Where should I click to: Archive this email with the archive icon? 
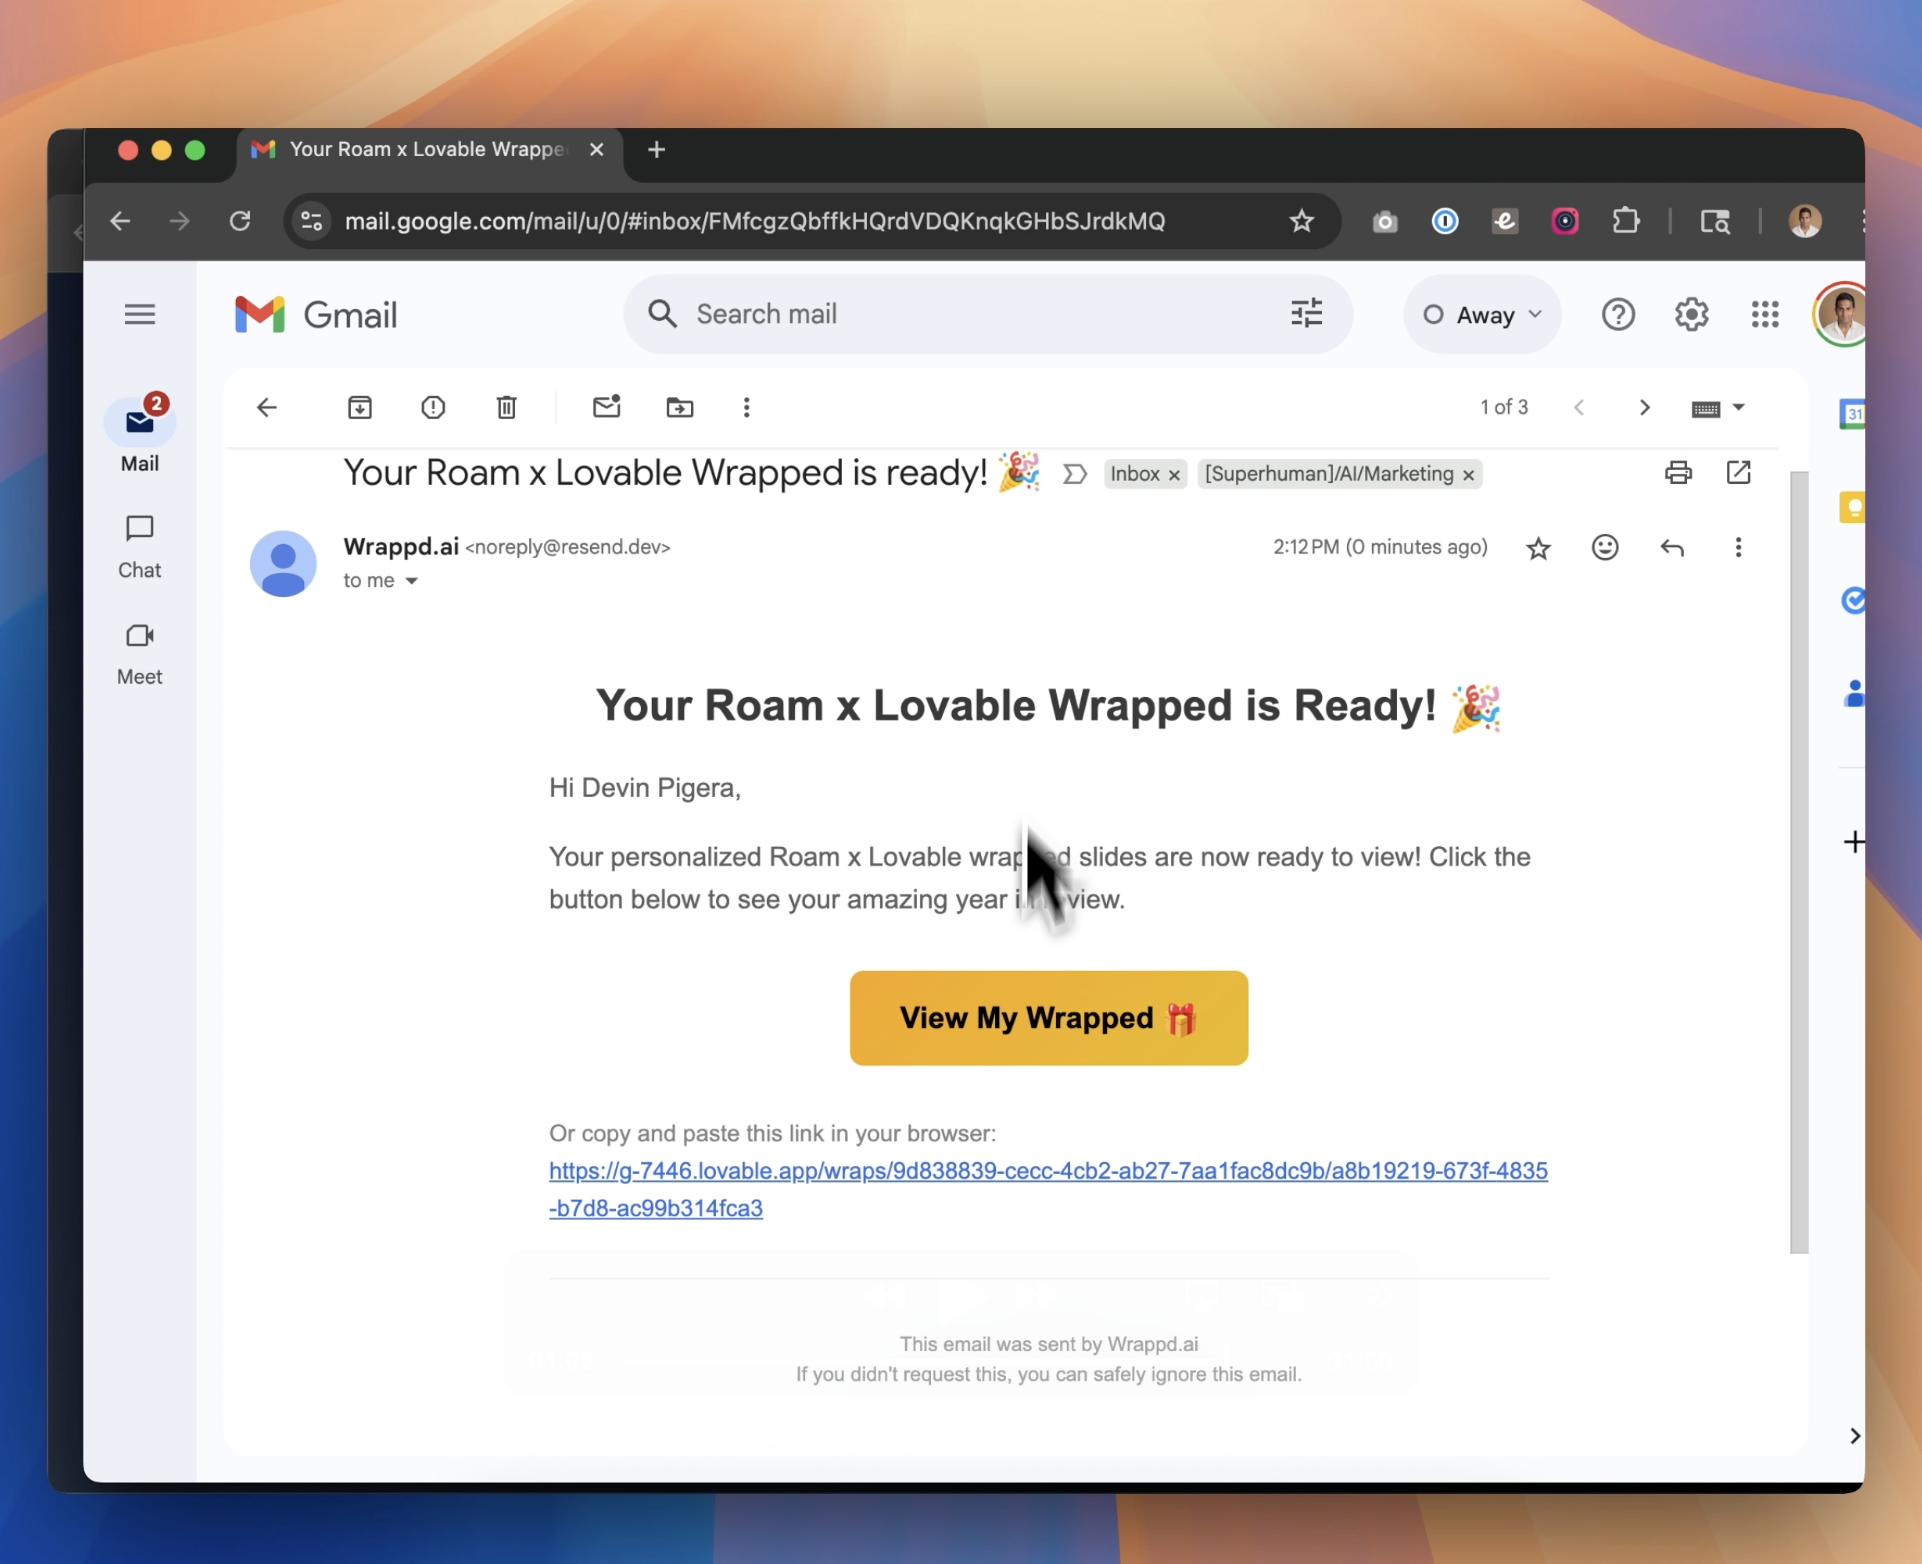coord(360,407)
